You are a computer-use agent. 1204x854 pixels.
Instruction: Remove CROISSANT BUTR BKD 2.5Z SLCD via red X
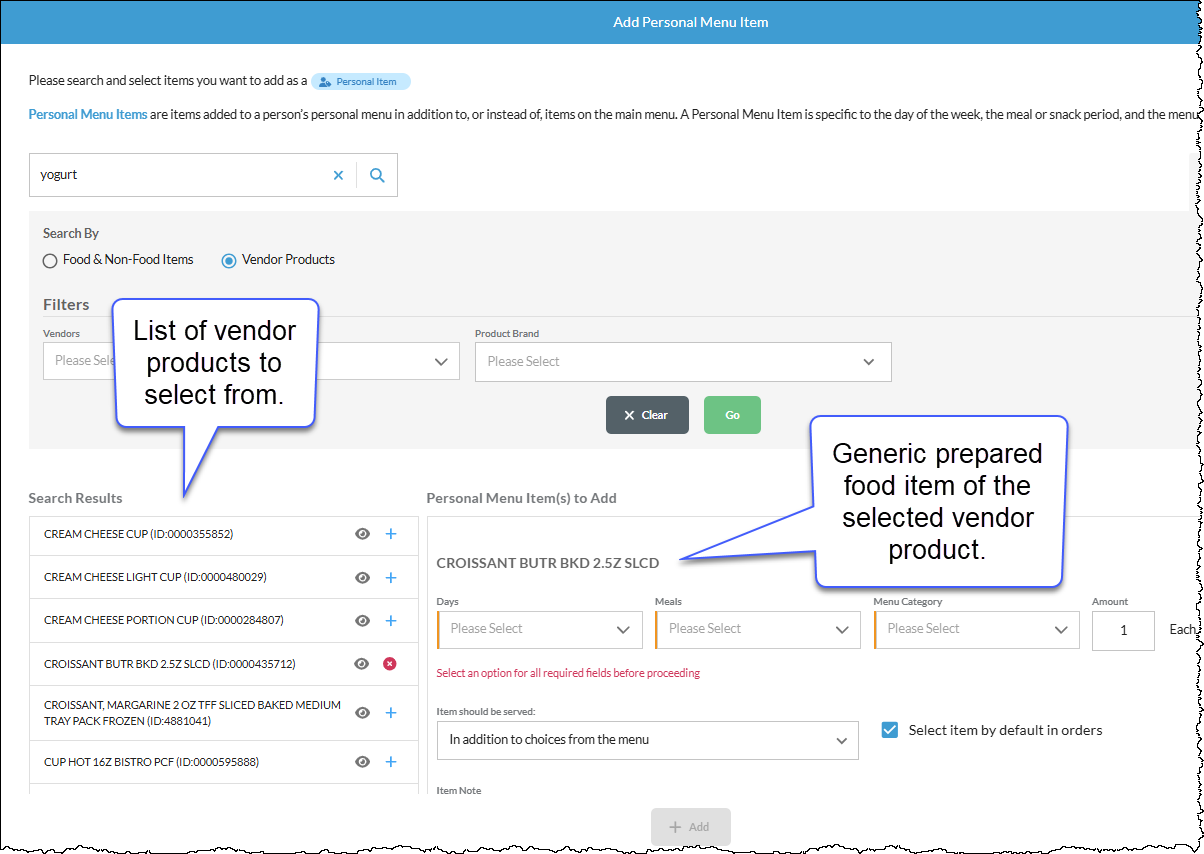click(x=390, y=663)
